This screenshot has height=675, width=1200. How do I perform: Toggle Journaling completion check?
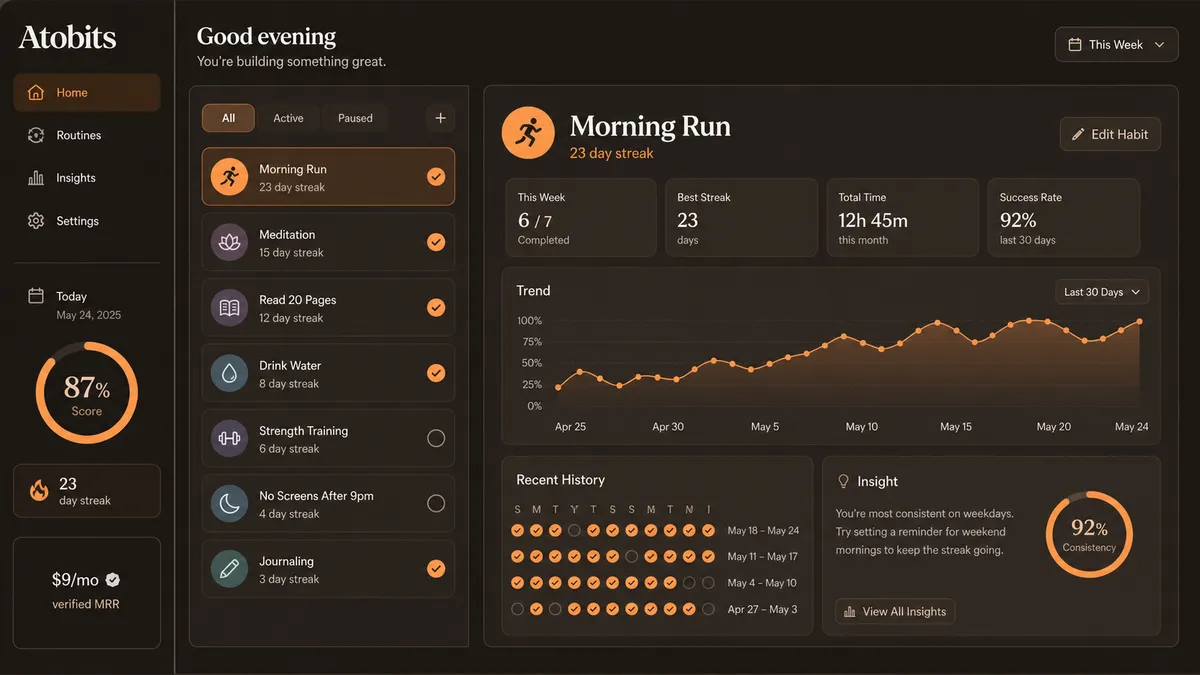click(x=436, y=569)
